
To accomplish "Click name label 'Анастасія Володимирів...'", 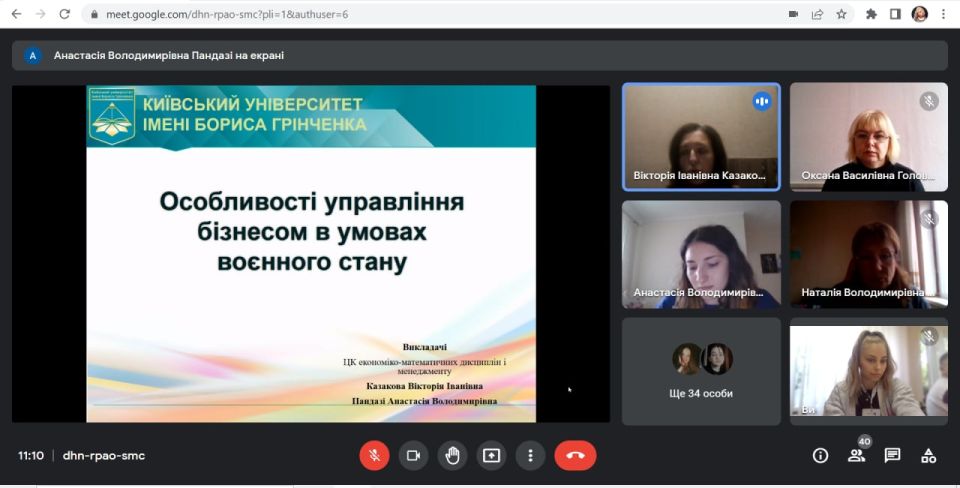I will click(x=699, y=293).
